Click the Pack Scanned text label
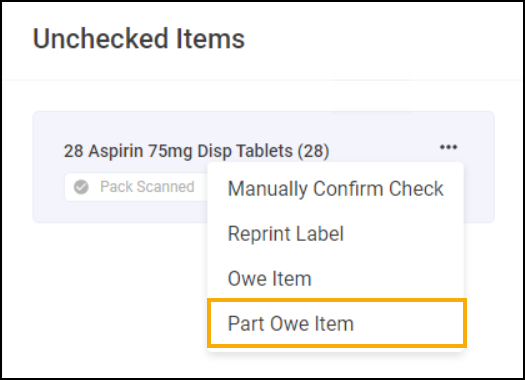The width and height of the screenshot is (525, 380). (x=147, y=187)
